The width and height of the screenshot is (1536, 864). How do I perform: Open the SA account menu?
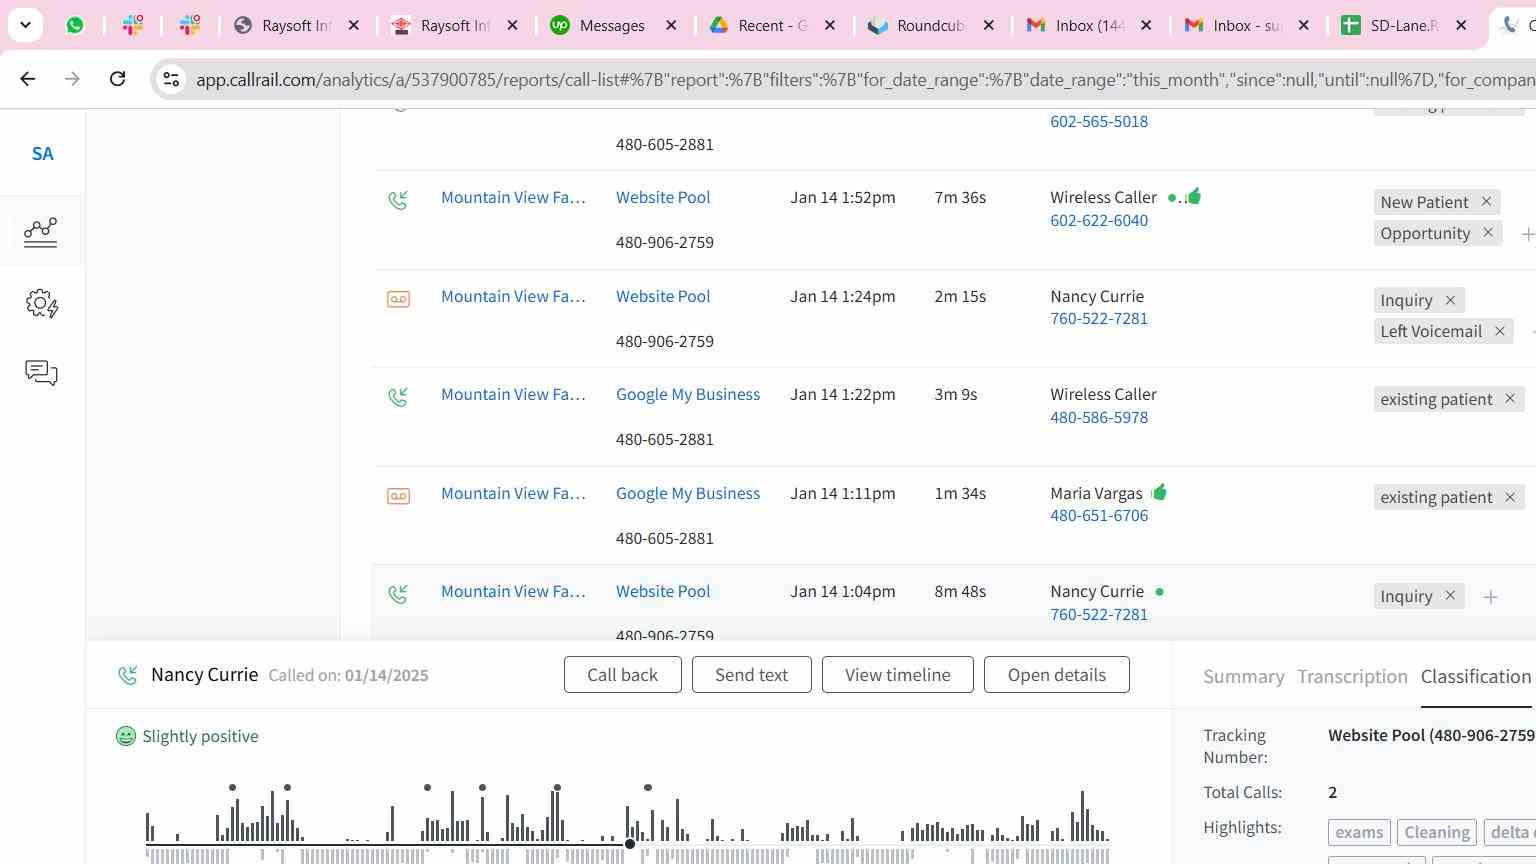pyautogui.click(x=42, y=154)
